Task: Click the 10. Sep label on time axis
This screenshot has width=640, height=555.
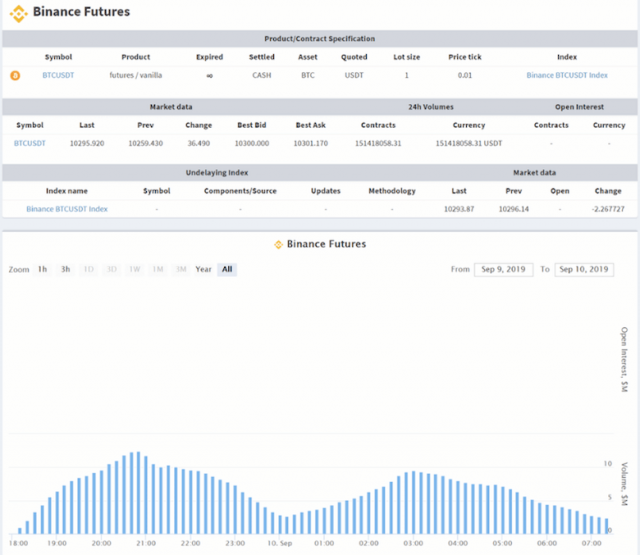Action: coord(280,543)
